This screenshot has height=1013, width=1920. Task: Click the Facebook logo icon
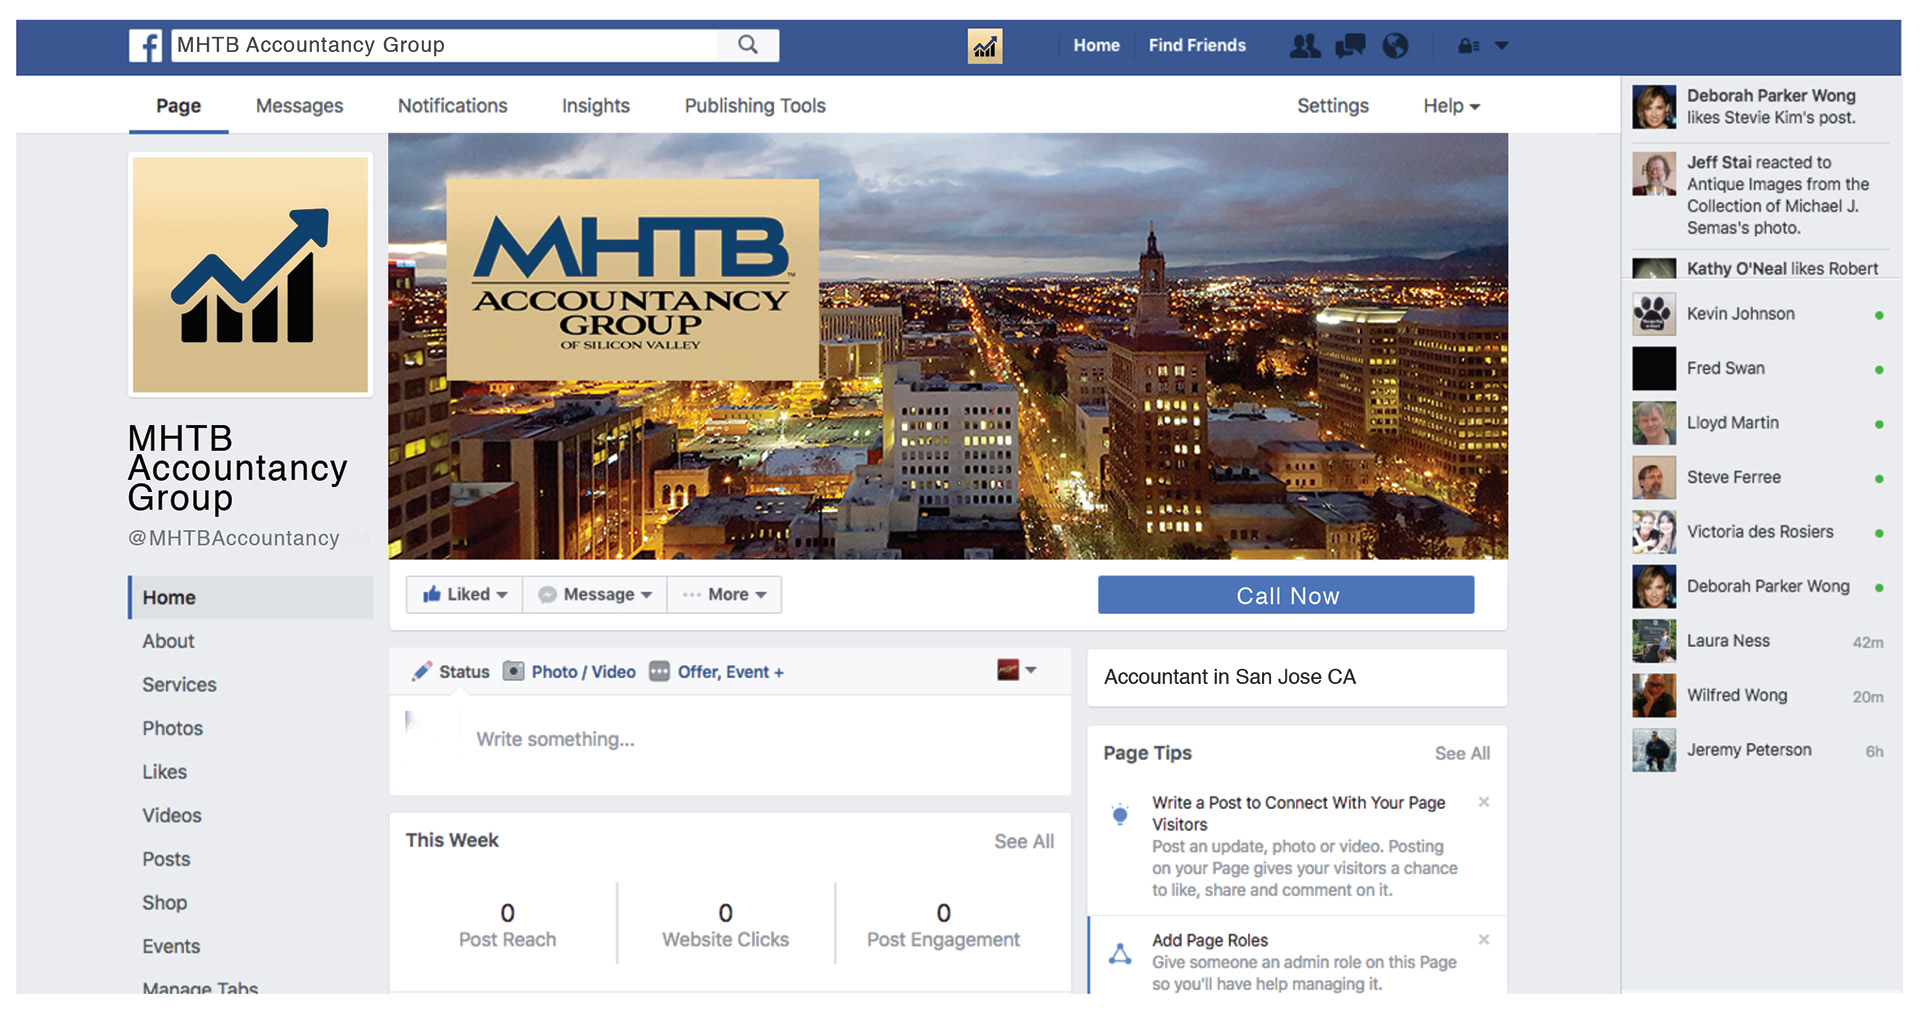click(145, 45)
